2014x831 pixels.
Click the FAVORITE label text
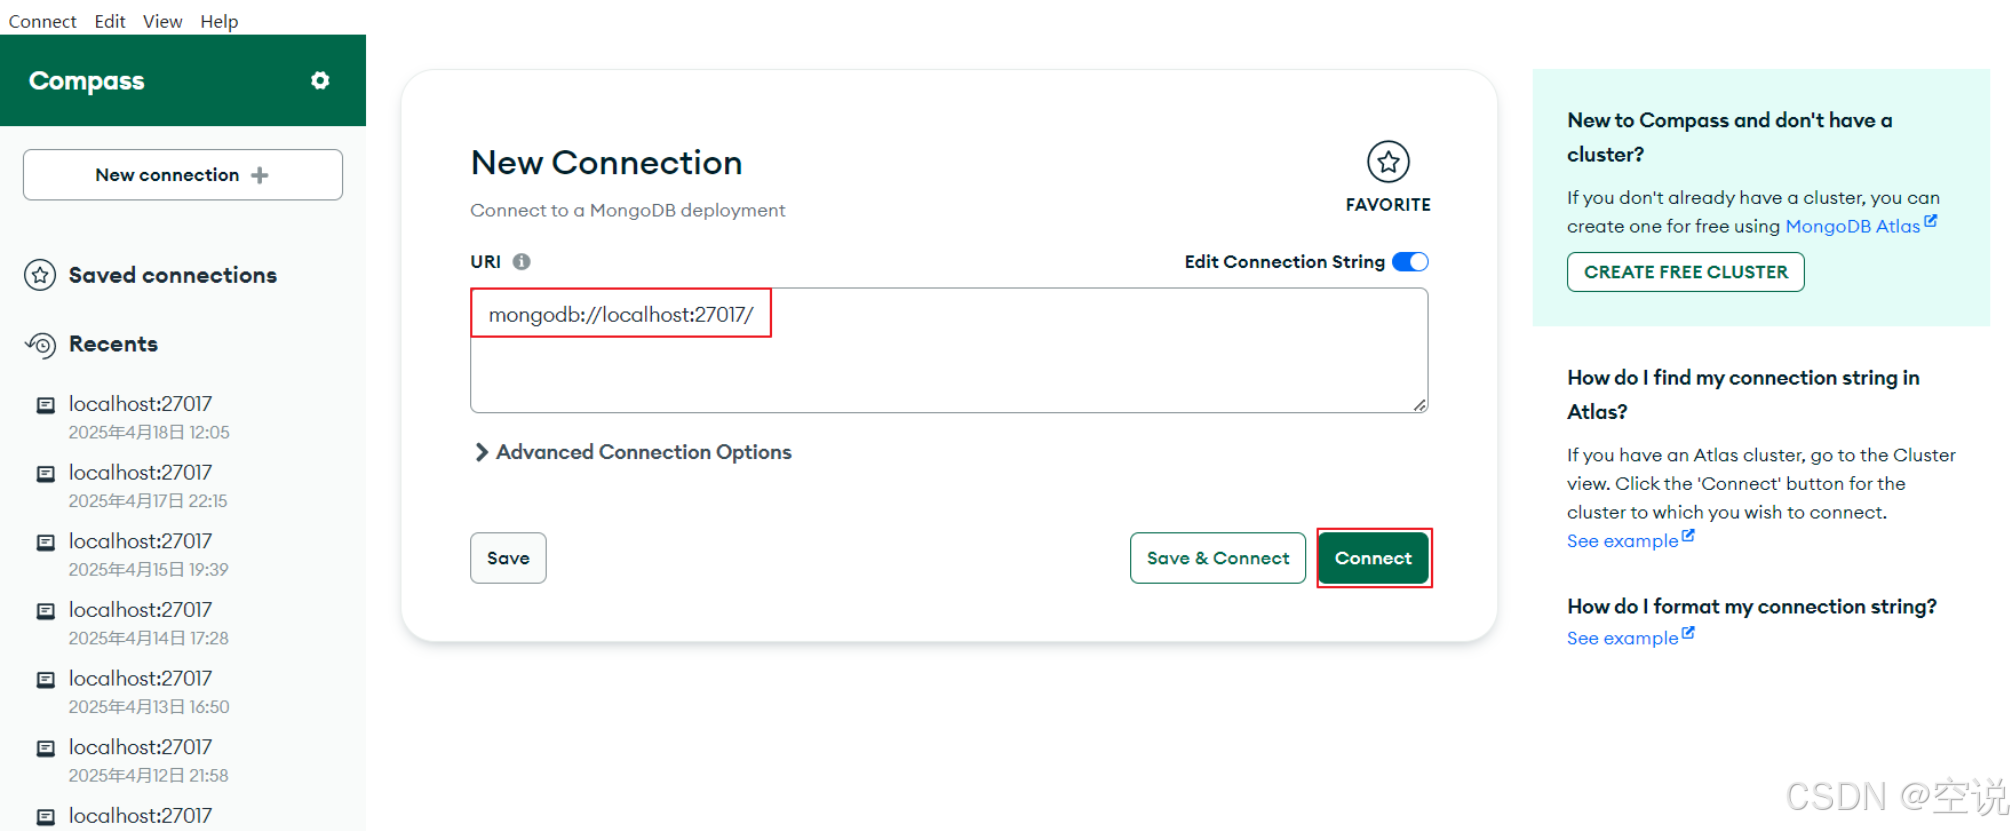[x=1388, y=204]
